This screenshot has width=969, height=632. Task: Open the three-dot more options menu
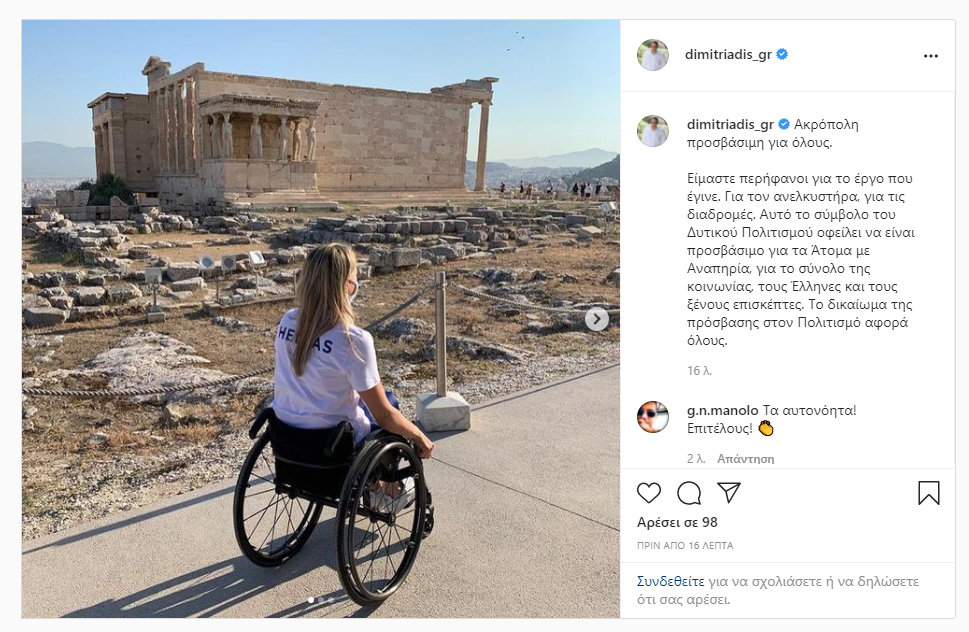point(931,56)
